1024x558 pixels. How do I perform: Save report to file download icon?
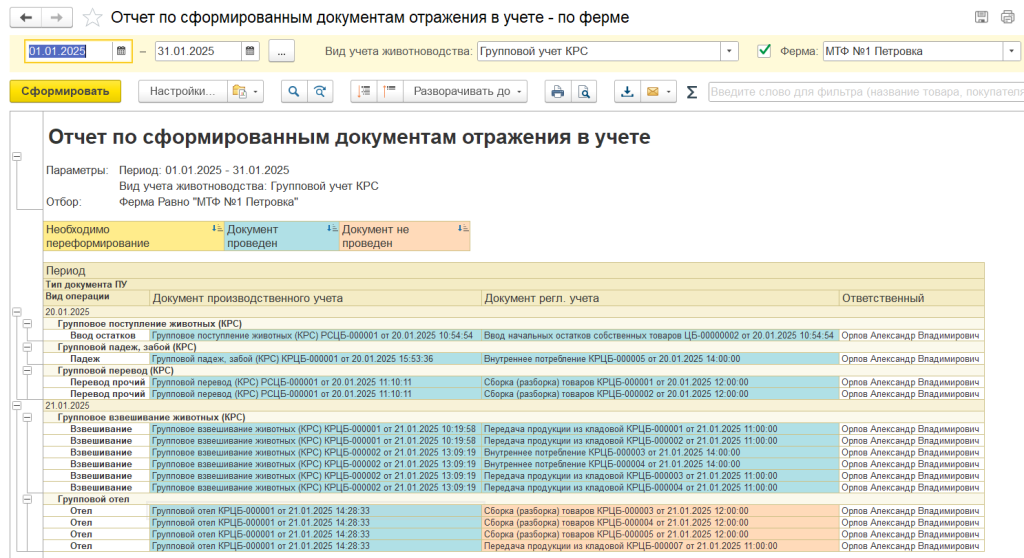627,91
